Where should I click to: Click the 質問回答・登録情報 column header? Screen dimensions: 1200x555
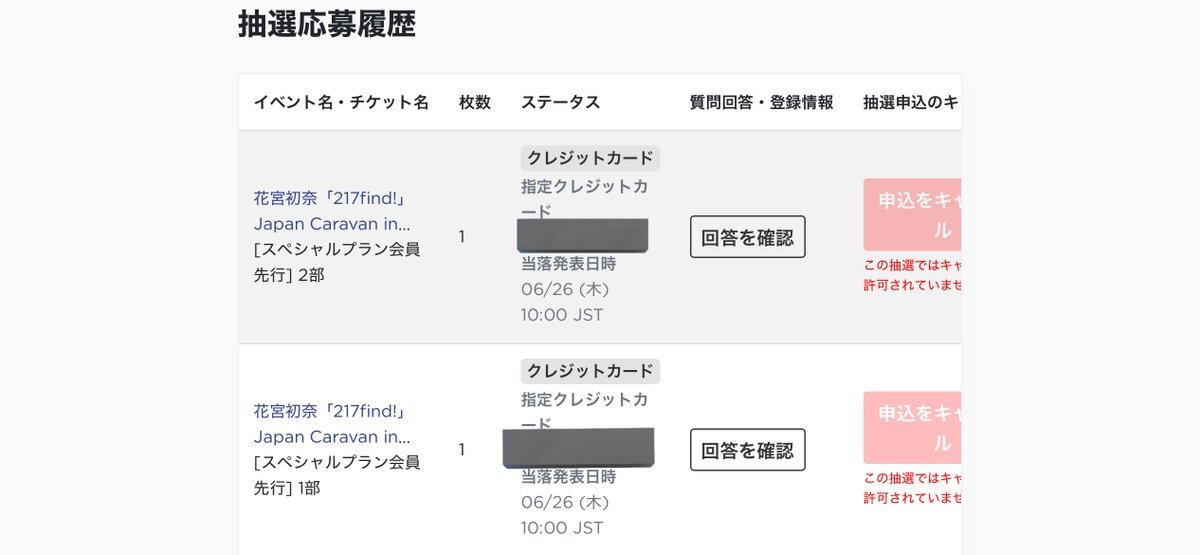pyautogui.click(x=761, y=102)
